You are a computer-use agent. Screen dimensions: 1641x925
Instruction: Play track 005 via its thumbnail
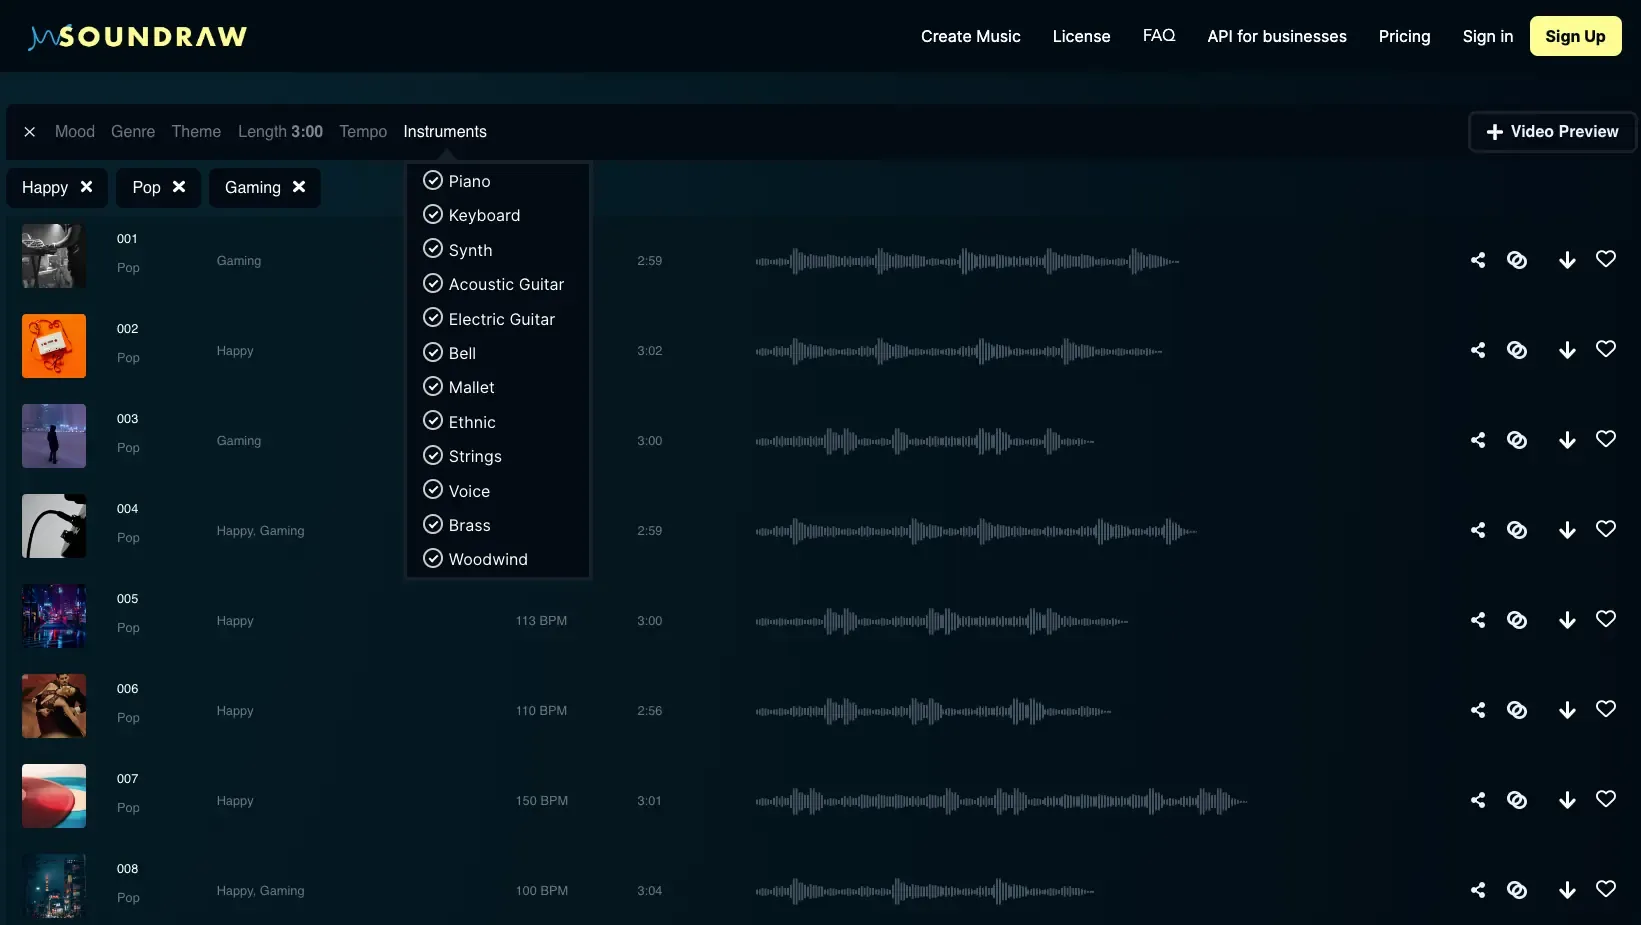coord(54,616)
